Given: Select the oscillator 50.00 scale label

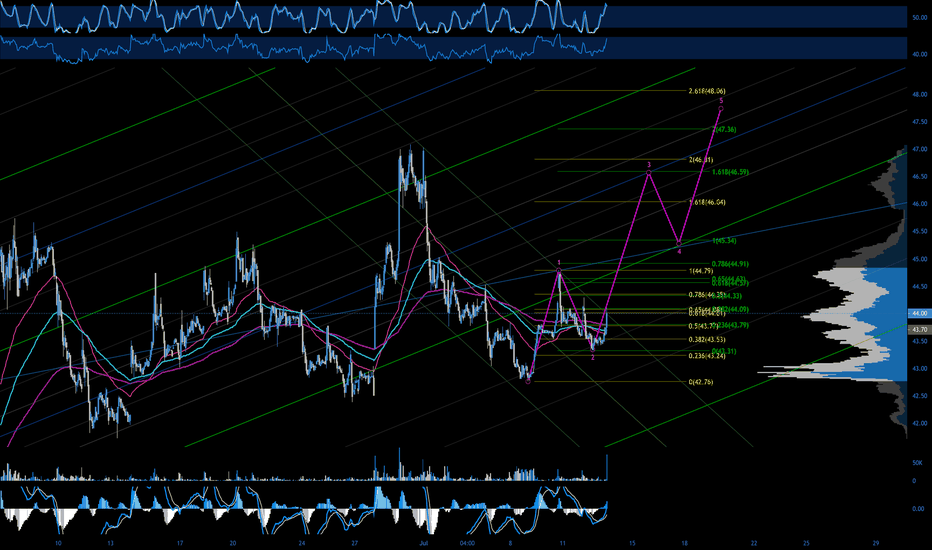Looking at the screenshot, I should 920,18.
